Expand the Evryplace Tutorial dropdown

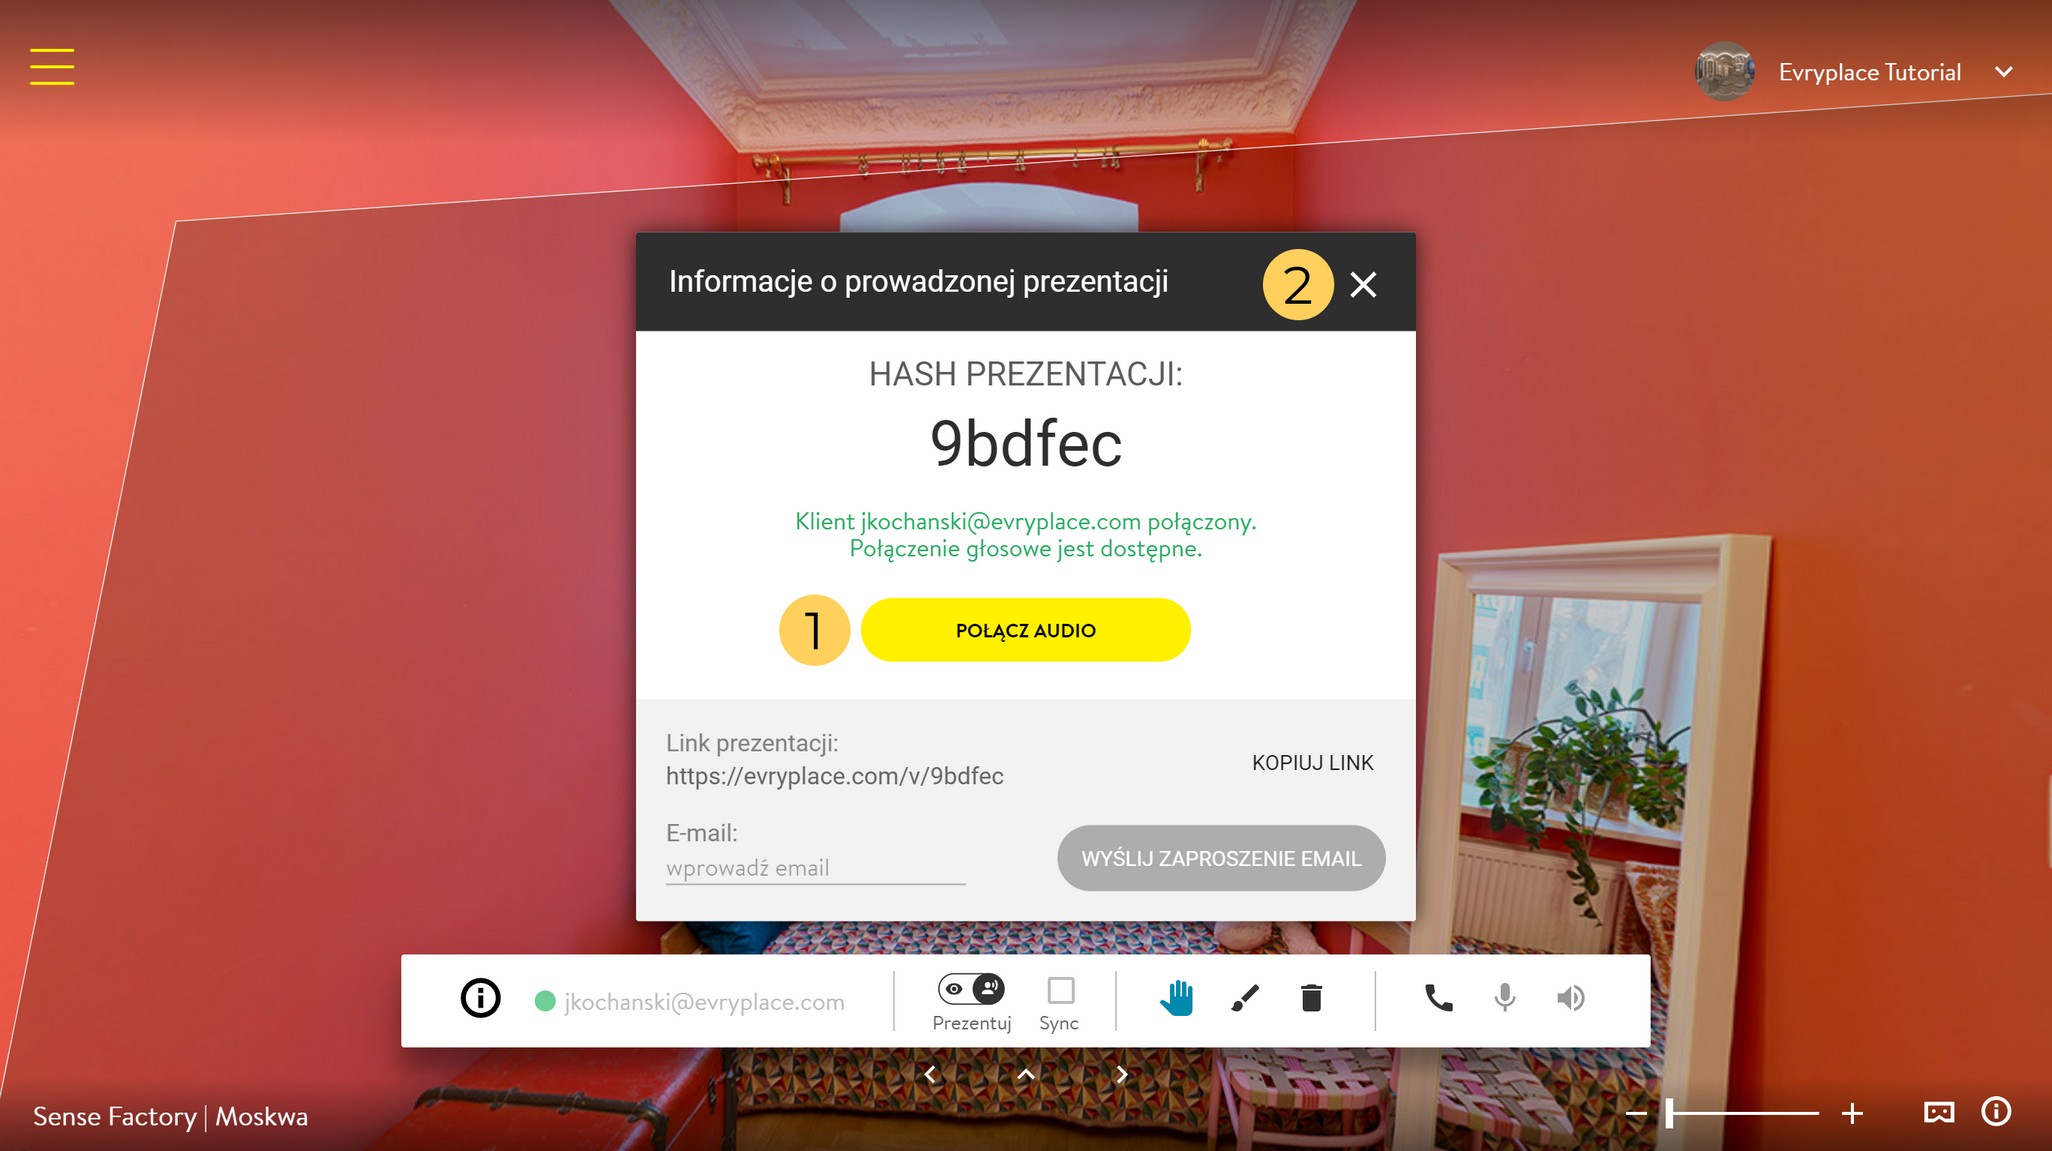[x=2007, y=70]
